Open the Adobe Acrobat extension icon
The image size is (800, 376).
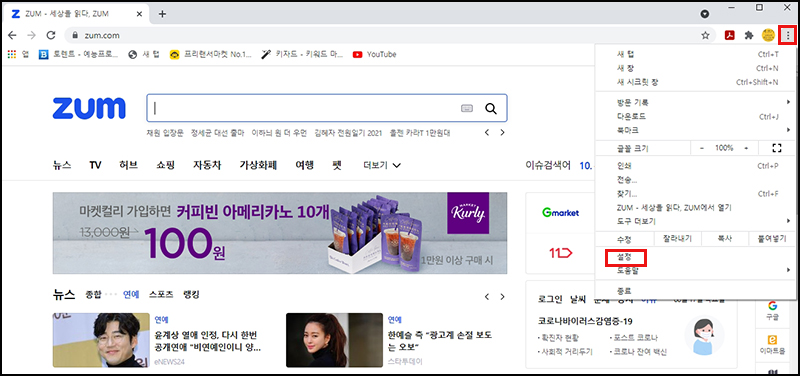(x=730, y=35)
